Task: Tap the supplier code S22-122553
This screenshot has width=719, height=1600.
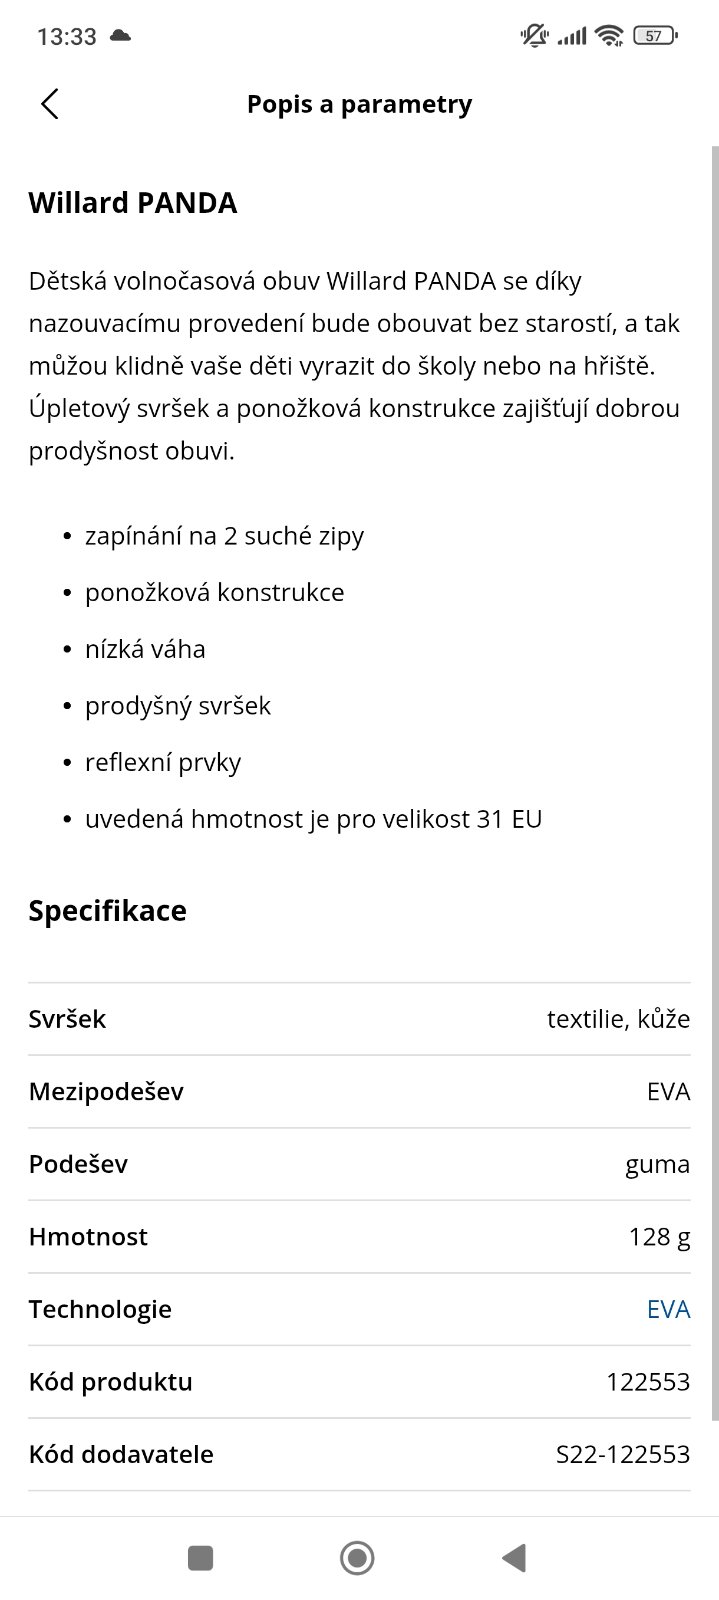Action: tap(622, 1454)
